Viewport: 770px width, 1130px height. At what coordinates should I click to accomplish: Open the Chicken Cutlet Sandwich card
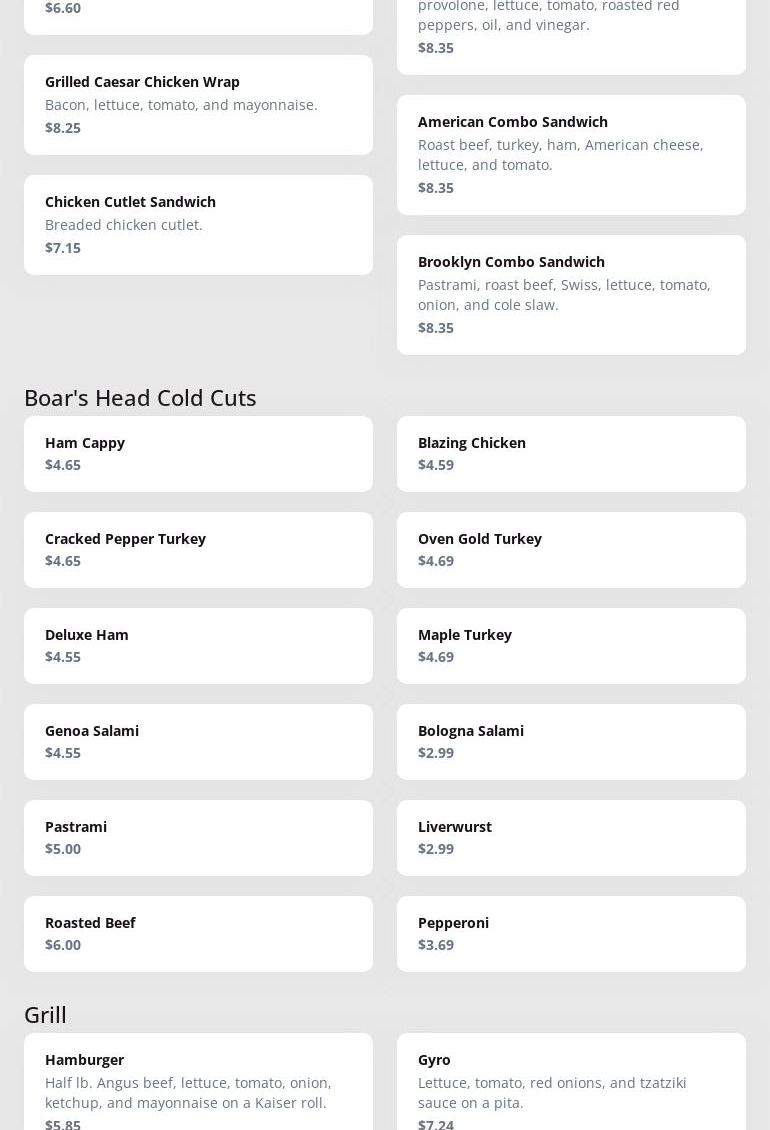click(x=198, y=224)
